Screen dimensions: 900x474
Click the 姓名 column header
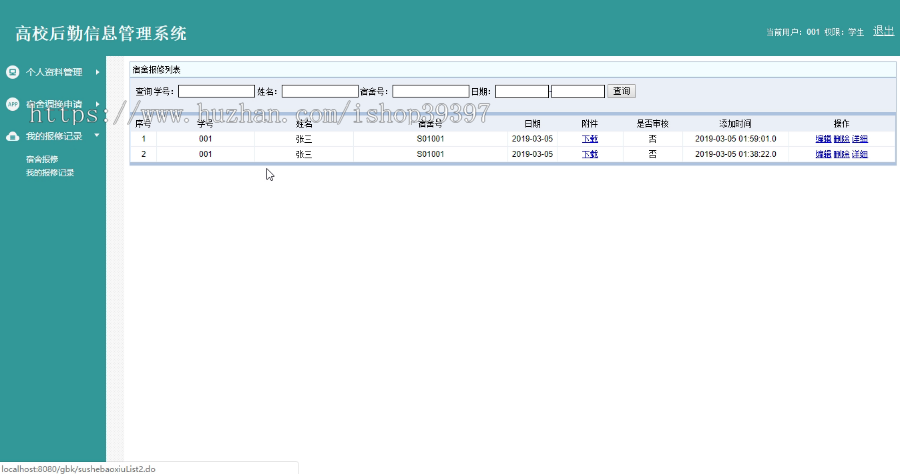[304, 123]
